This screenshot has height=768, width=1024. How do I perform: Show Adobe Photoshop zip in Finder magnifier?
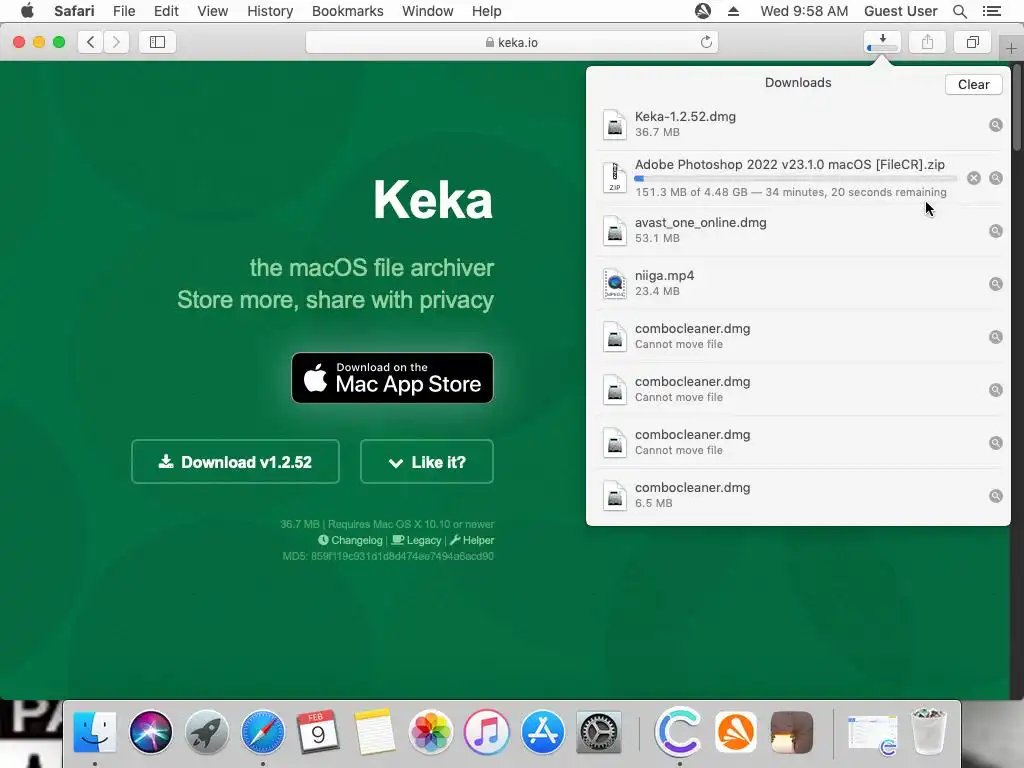point(995,178)
